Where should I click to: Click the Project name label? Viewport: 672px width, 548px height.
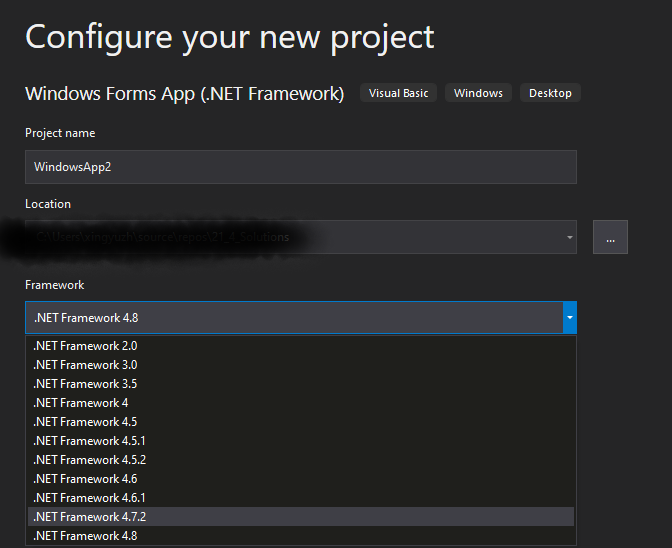pyautogui.click(x=60, y=133)
